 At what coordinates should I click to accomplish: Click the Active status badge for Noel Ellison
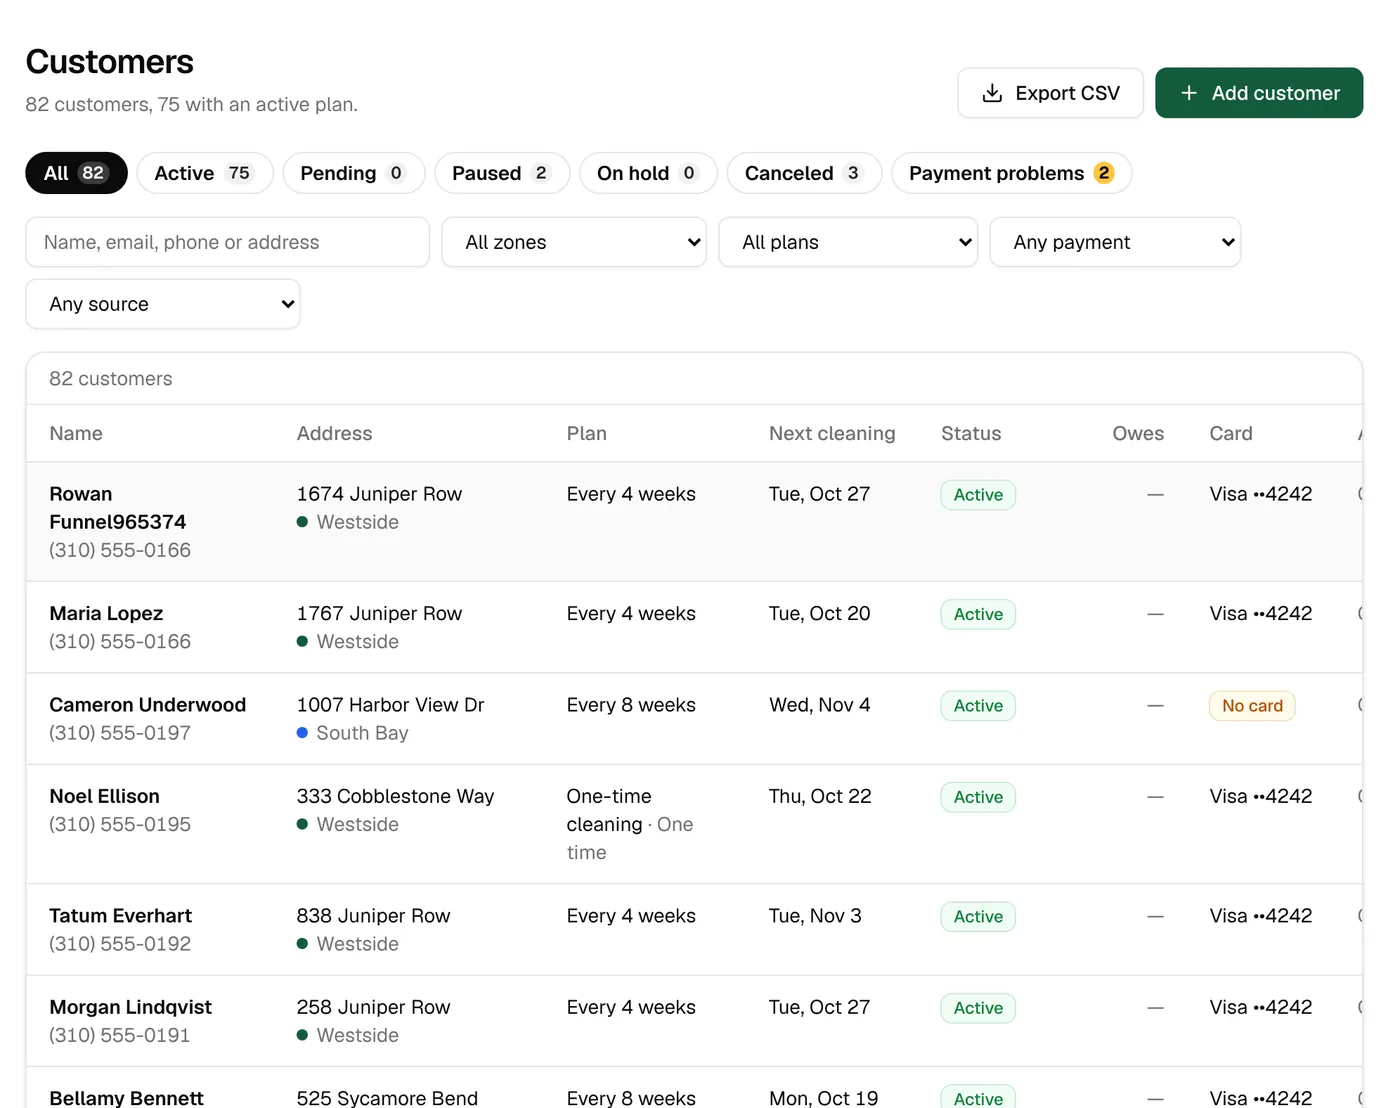pos(978,797)
